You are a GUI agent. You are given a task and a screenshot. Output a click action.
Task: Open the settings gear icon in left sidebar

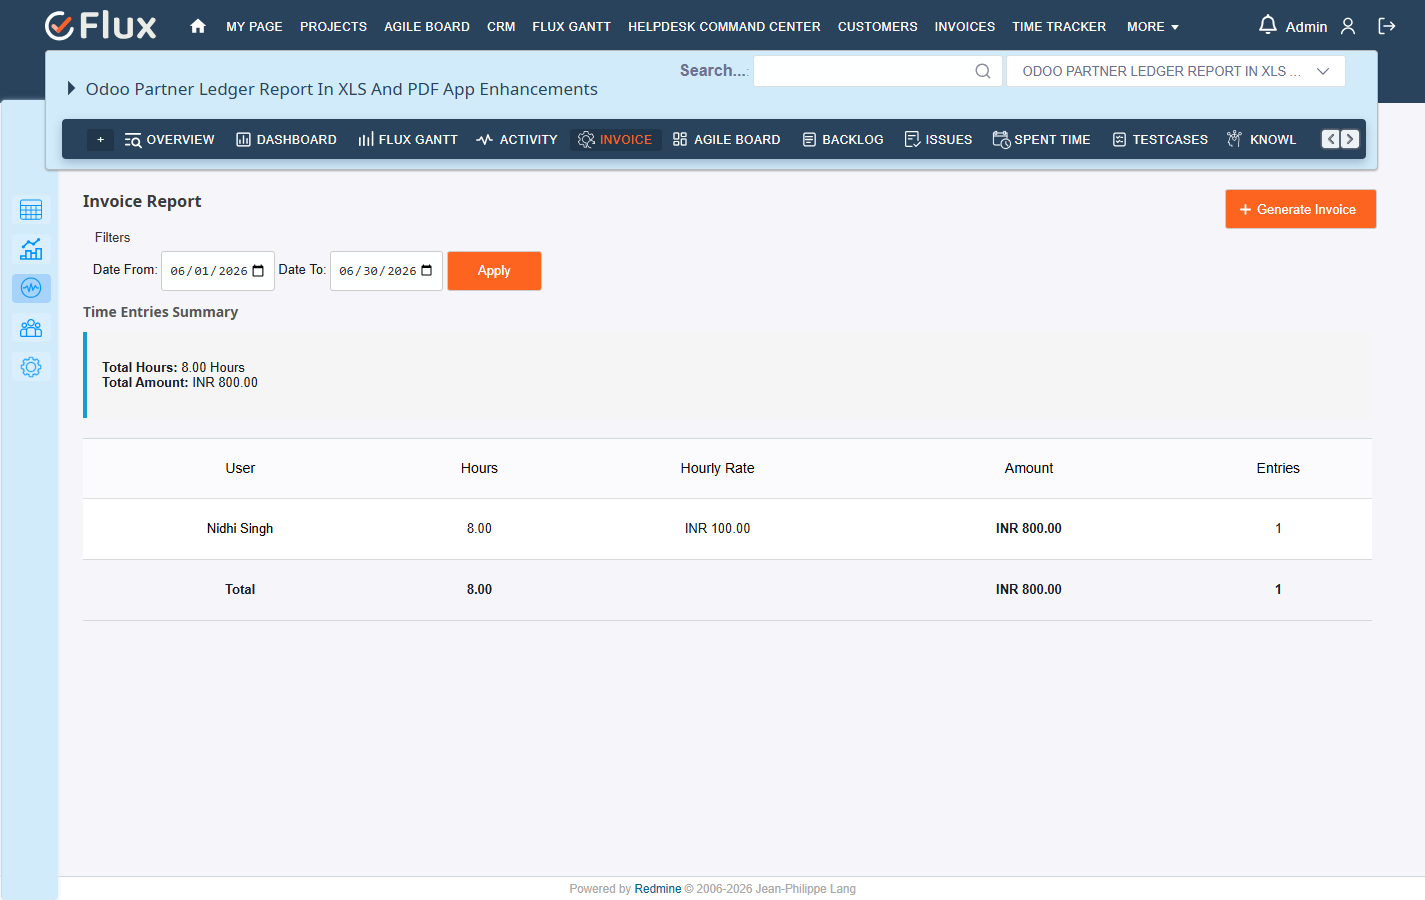(31, 367)
